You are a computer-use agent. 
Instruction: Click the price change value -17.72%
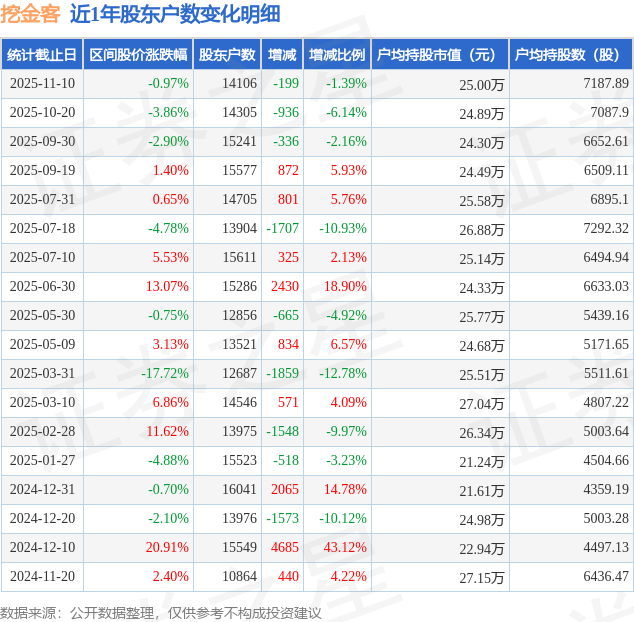point(165,373)
